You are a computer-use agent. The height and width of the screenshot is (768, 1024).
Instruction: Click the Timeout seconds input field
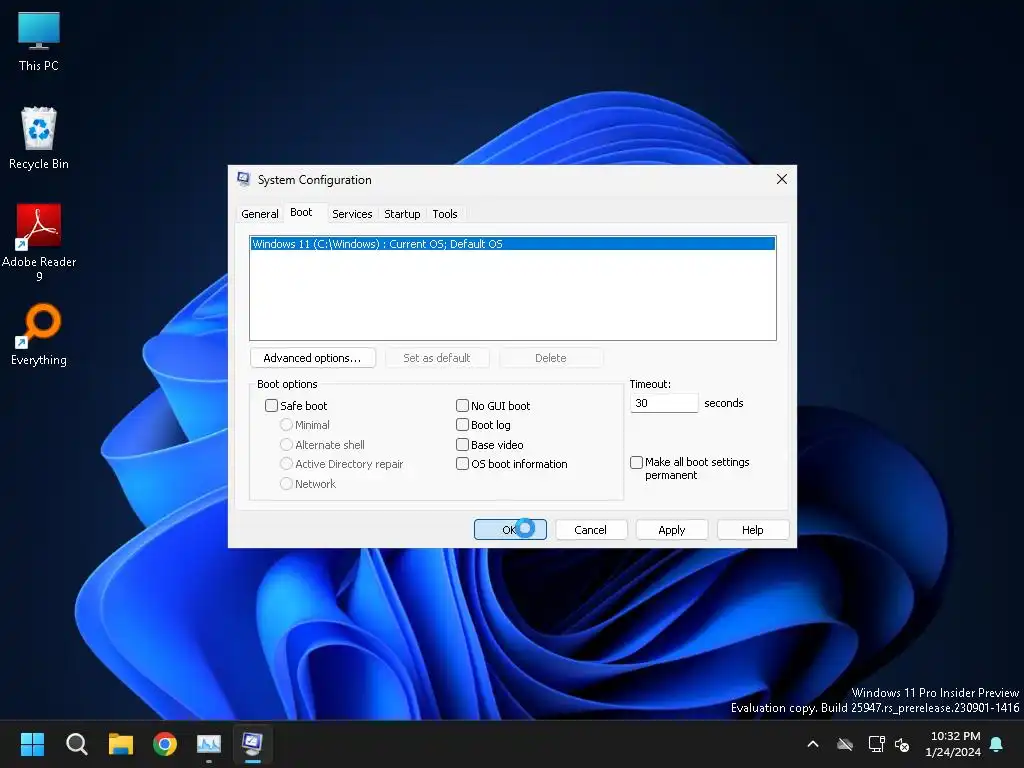pos(664,403)
